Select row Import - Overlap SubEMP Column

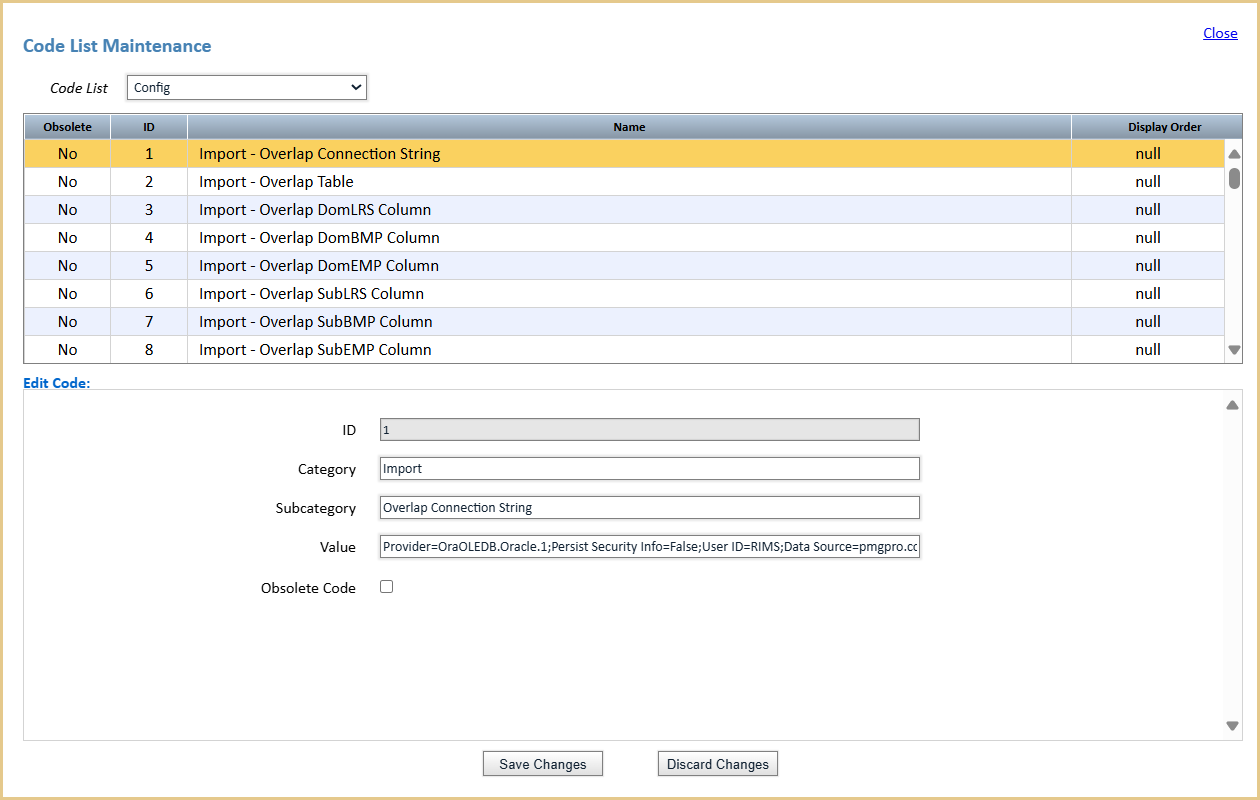point(624,350)
